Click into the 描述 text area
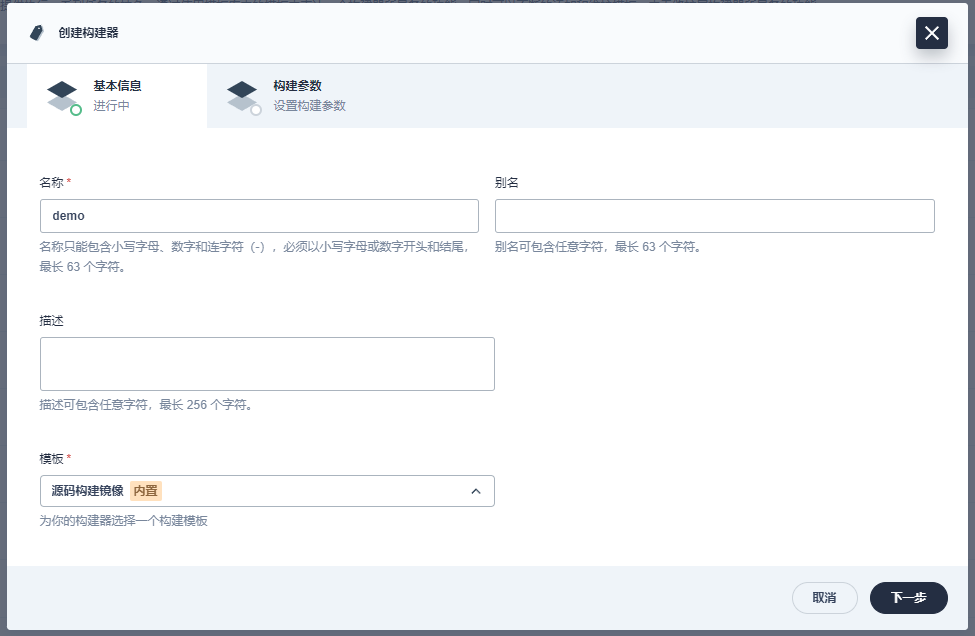975x636 pixels. [x=267, y=364]
